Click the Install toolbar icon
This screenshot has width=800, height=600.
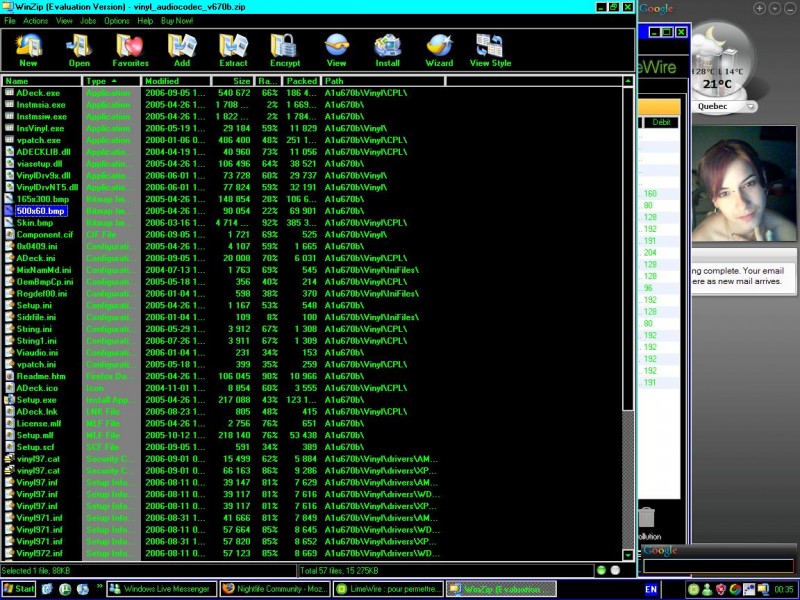point(388,50)
